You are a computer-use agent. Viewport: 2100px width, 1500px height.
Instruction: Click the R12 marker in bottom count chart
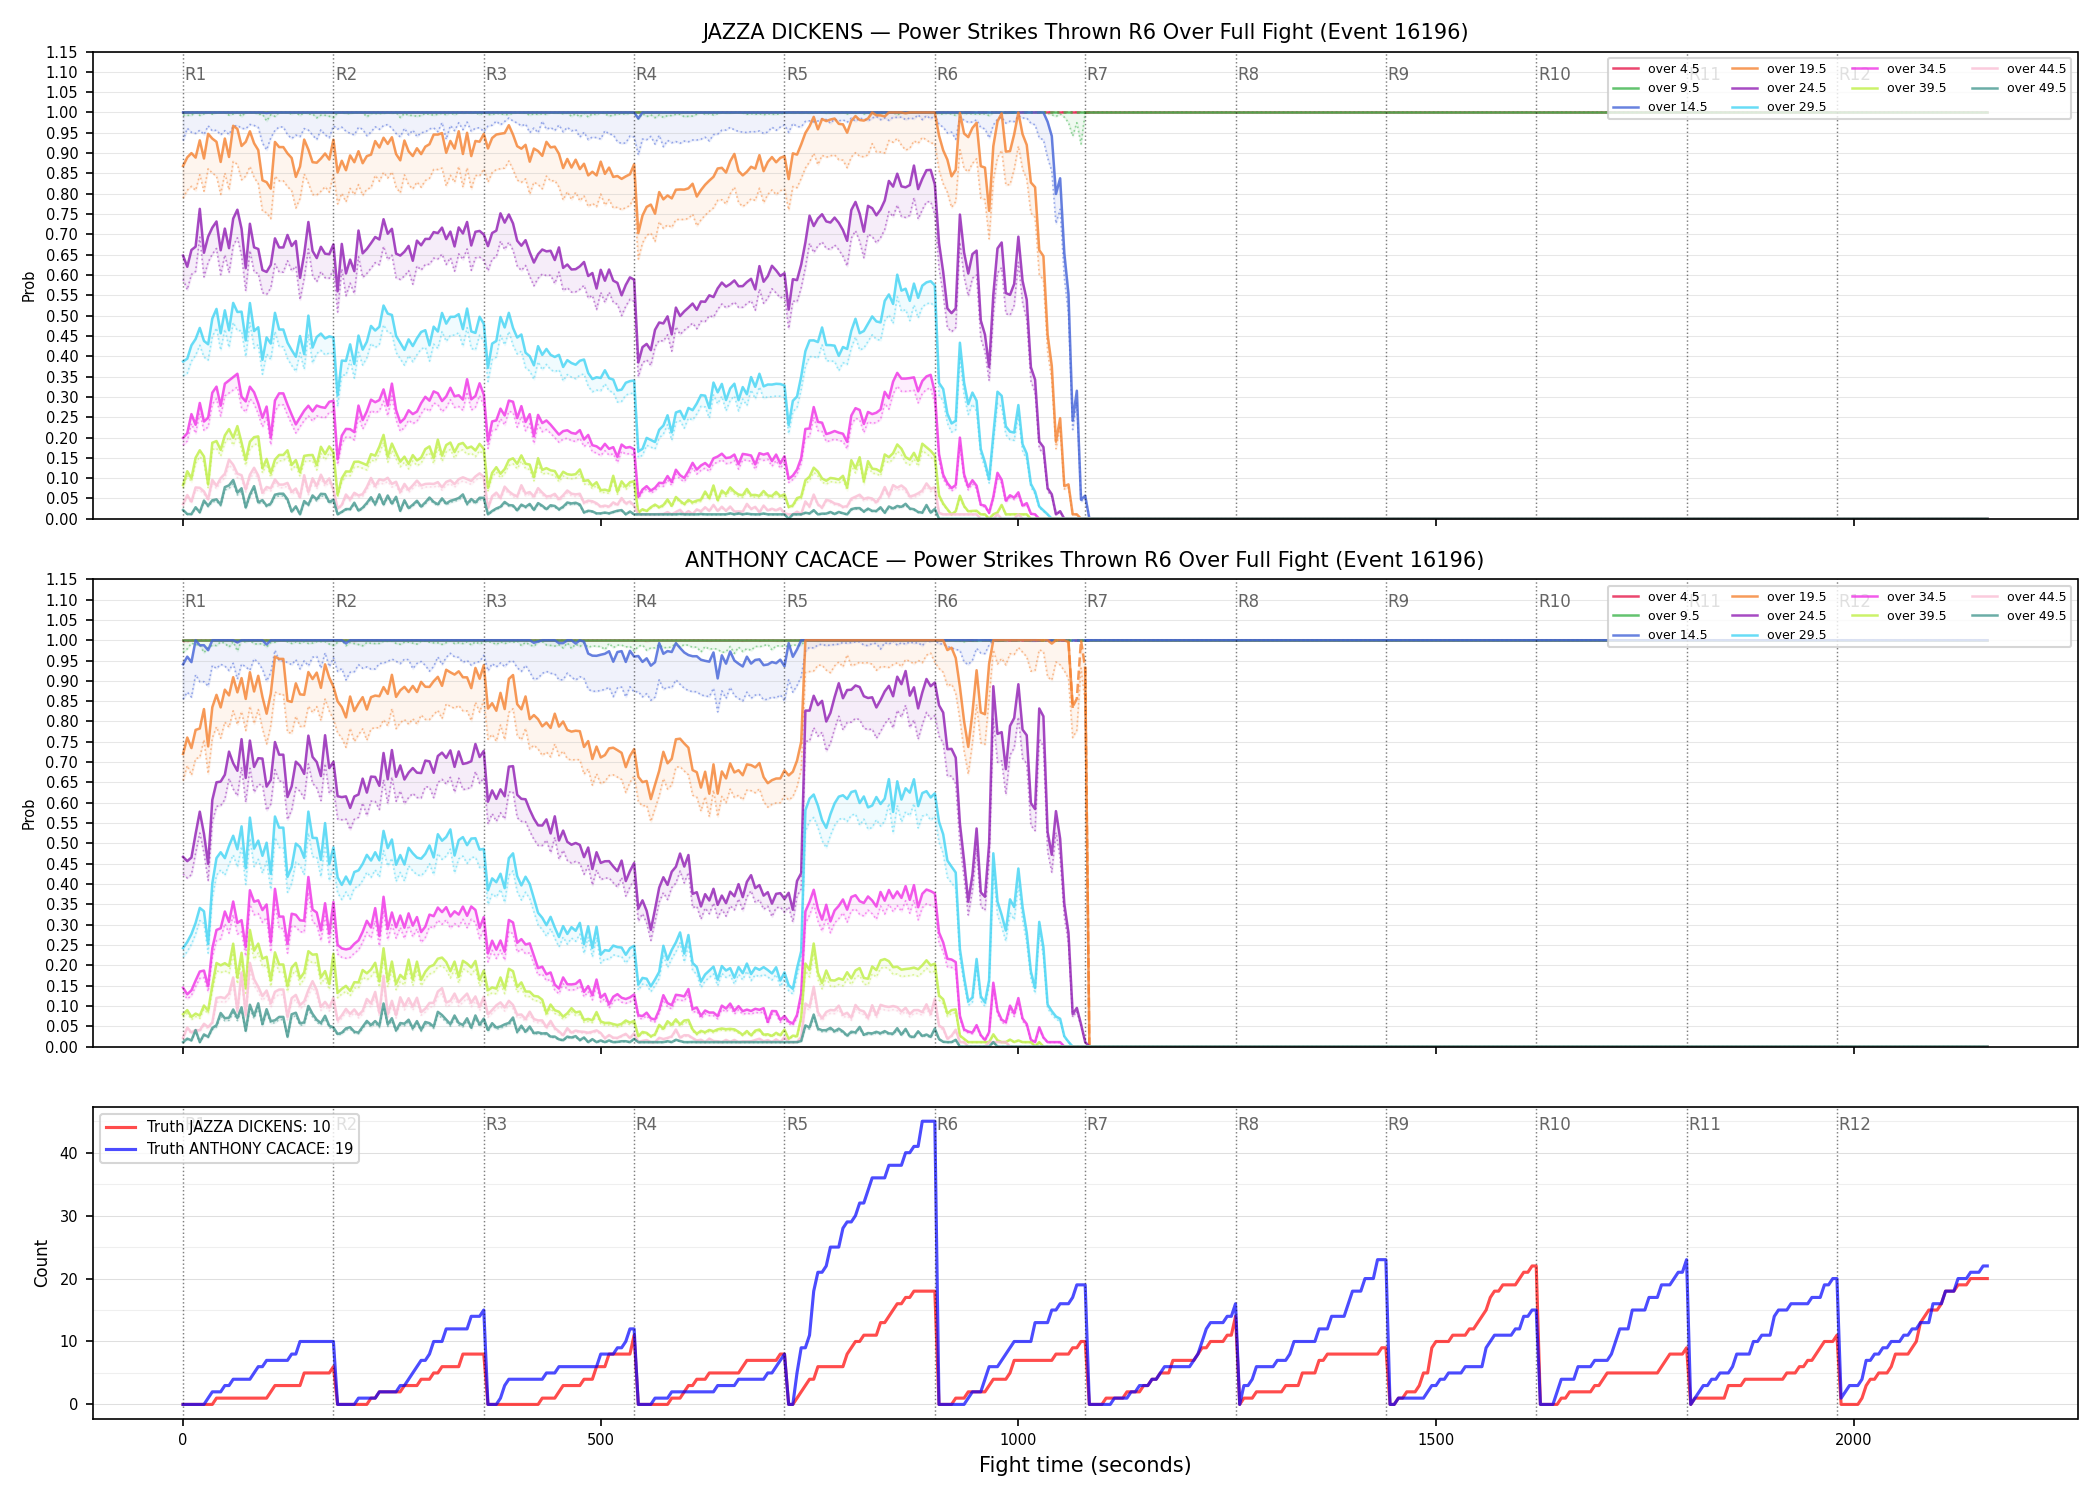(x=1854, y=1124)
